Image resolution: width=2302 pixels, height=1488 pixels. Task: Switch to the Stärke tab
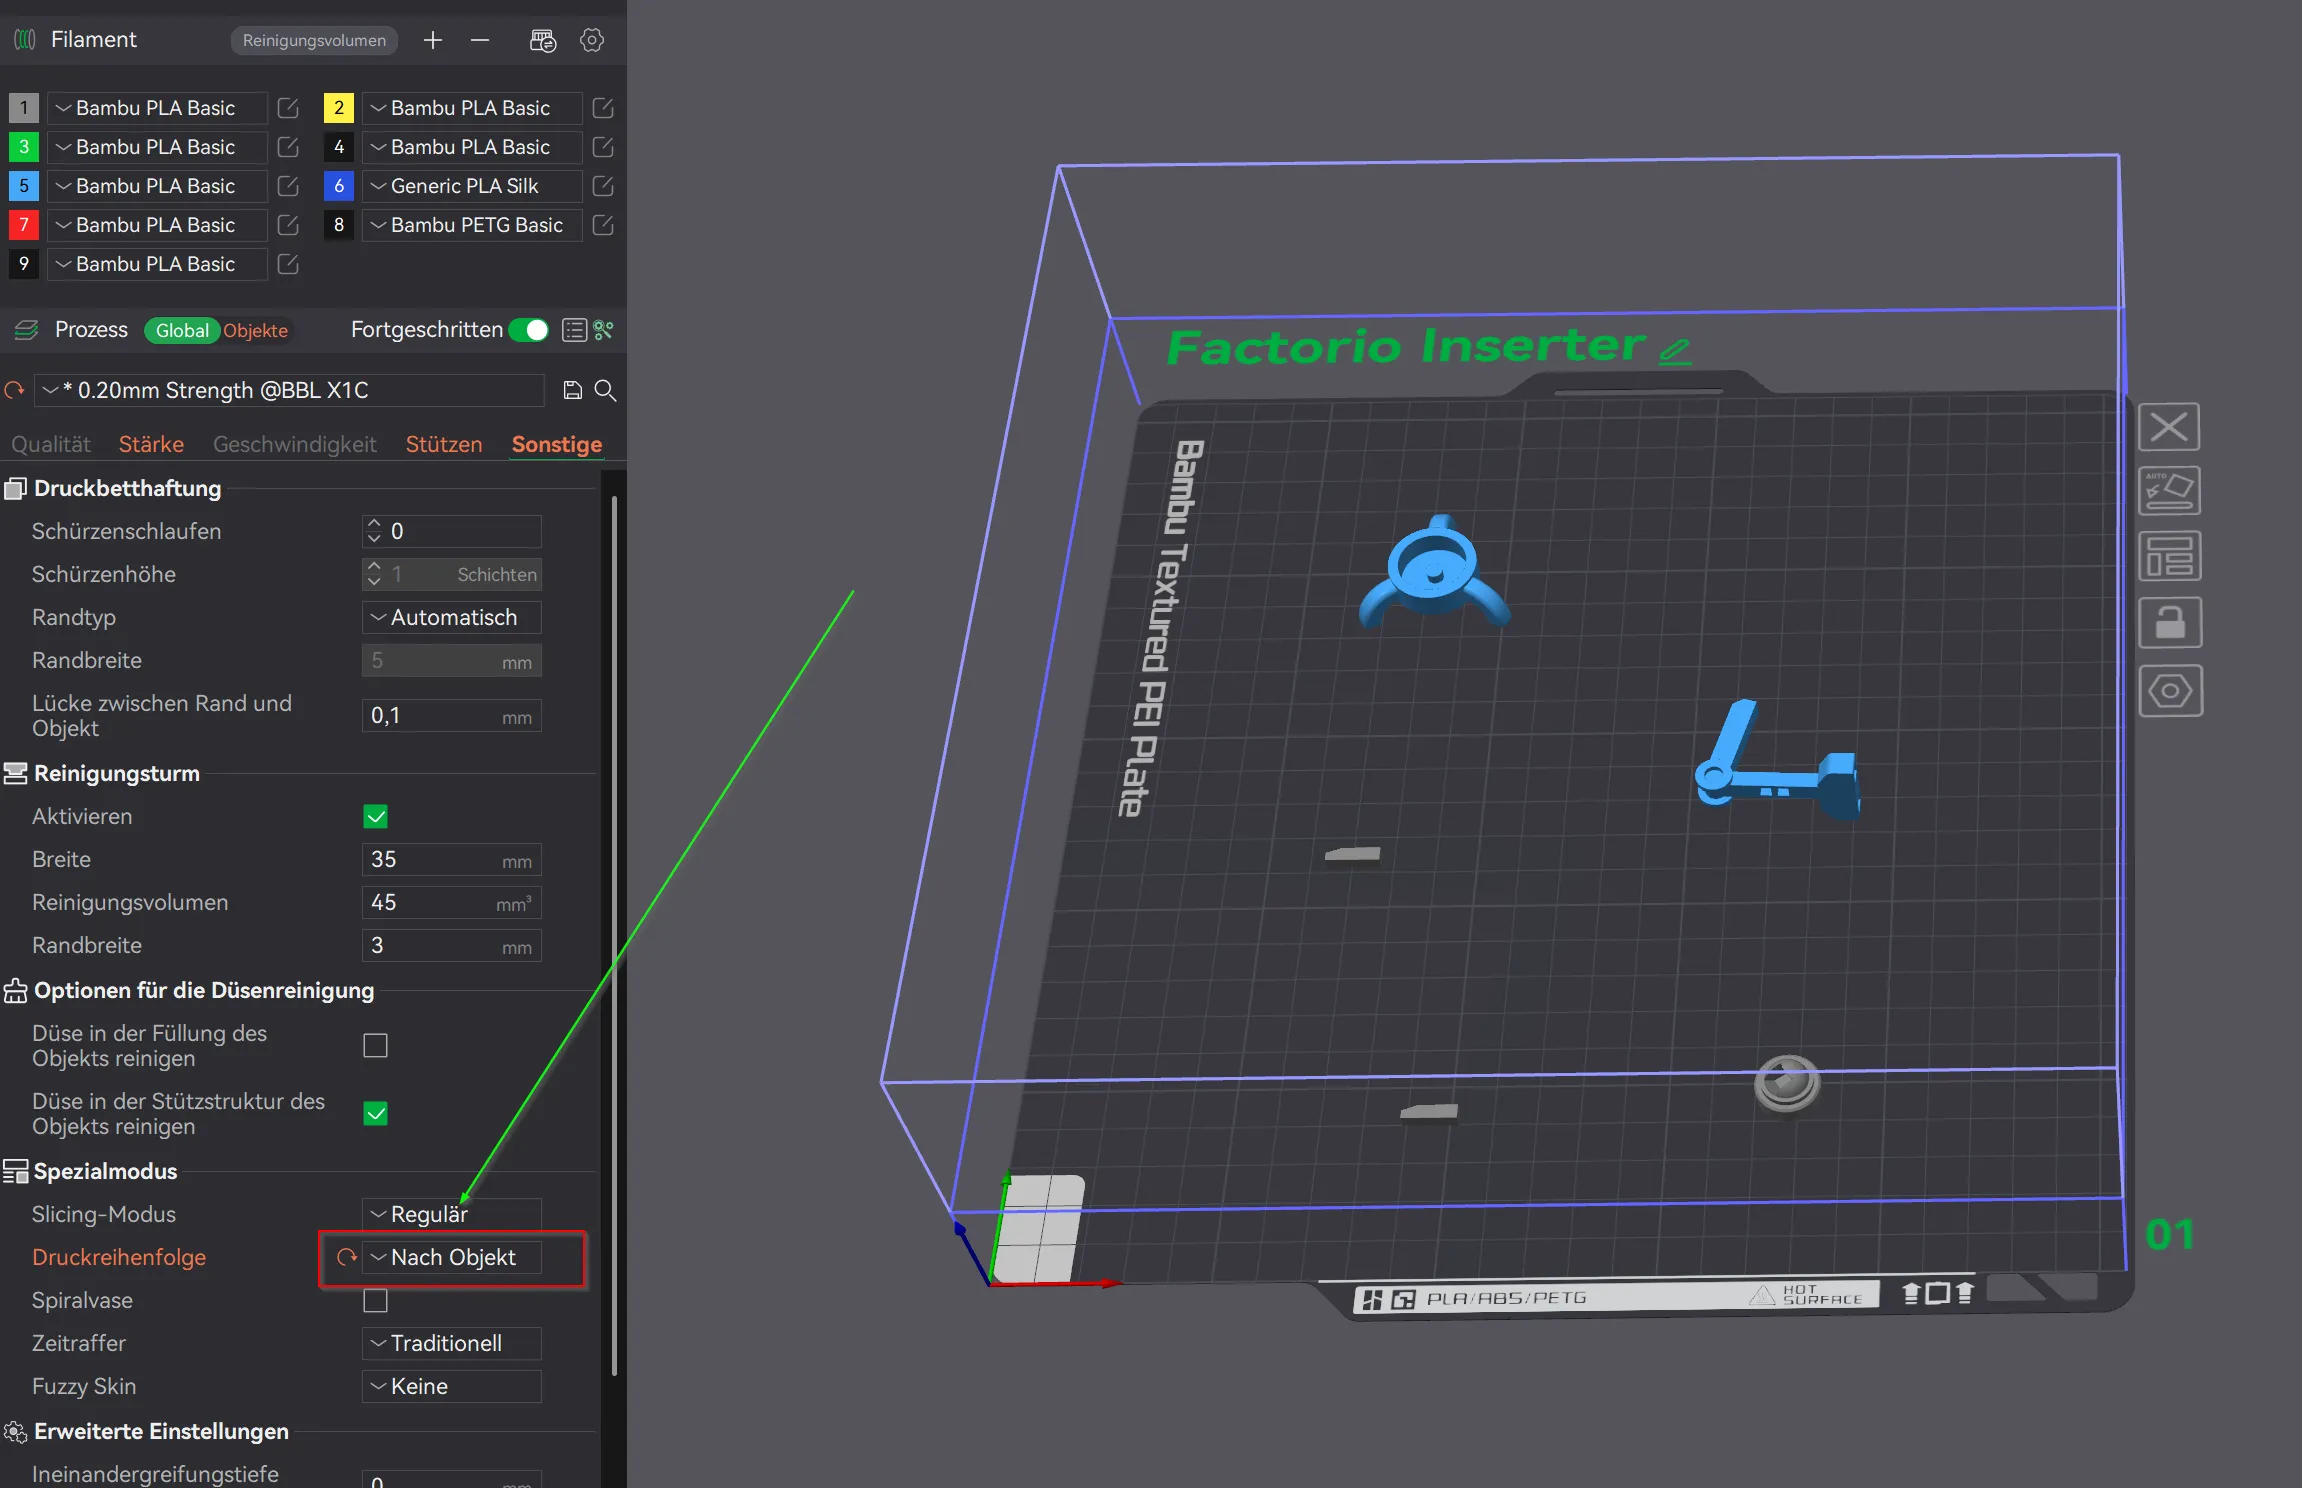pos(151,445)
